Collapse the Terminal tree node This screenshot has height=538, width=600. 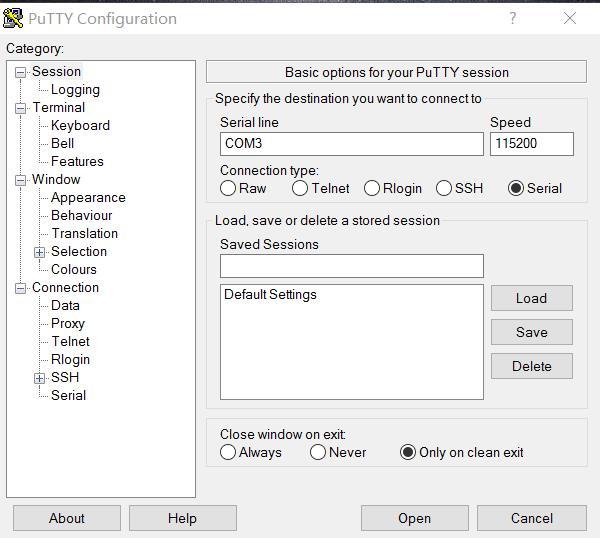(x=20, y=108)
